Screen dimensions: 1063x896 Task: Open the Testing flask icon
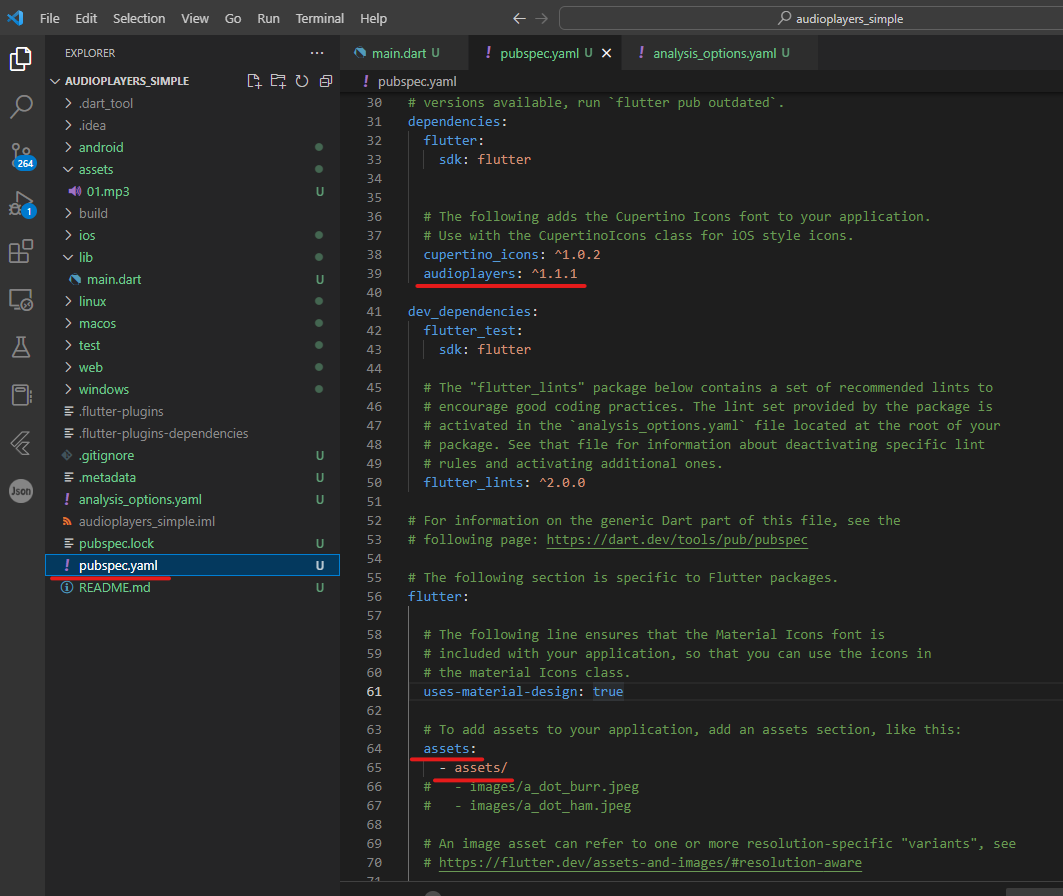21,347
